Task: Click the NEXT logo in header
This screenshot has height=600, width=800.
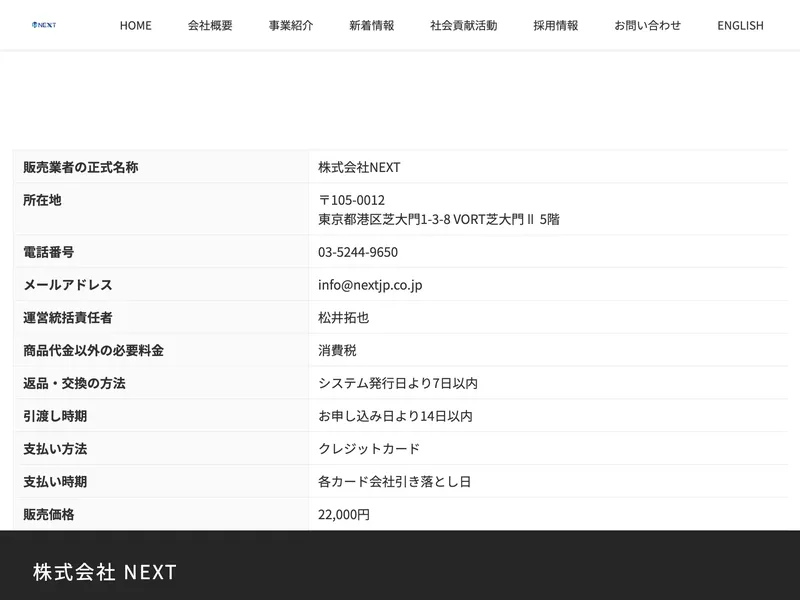Action: (x=44, y=25)
